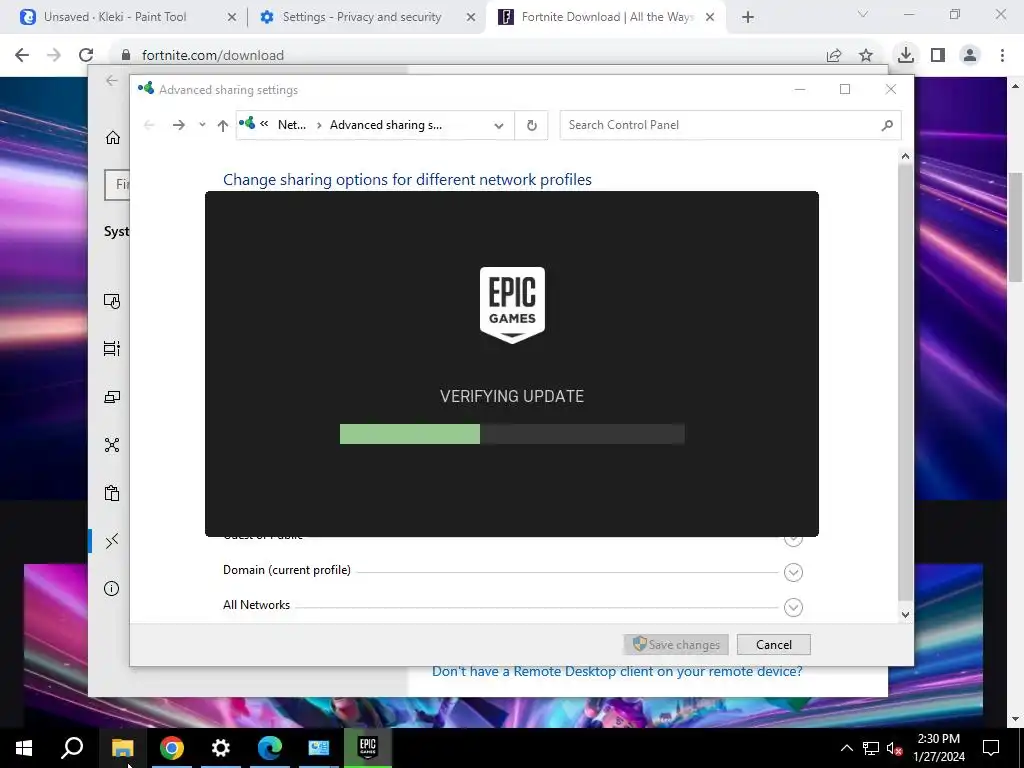Viewport: 1024px width, 768px height.
Task: Open Remote Desktop client link
Action: (617, 671)
